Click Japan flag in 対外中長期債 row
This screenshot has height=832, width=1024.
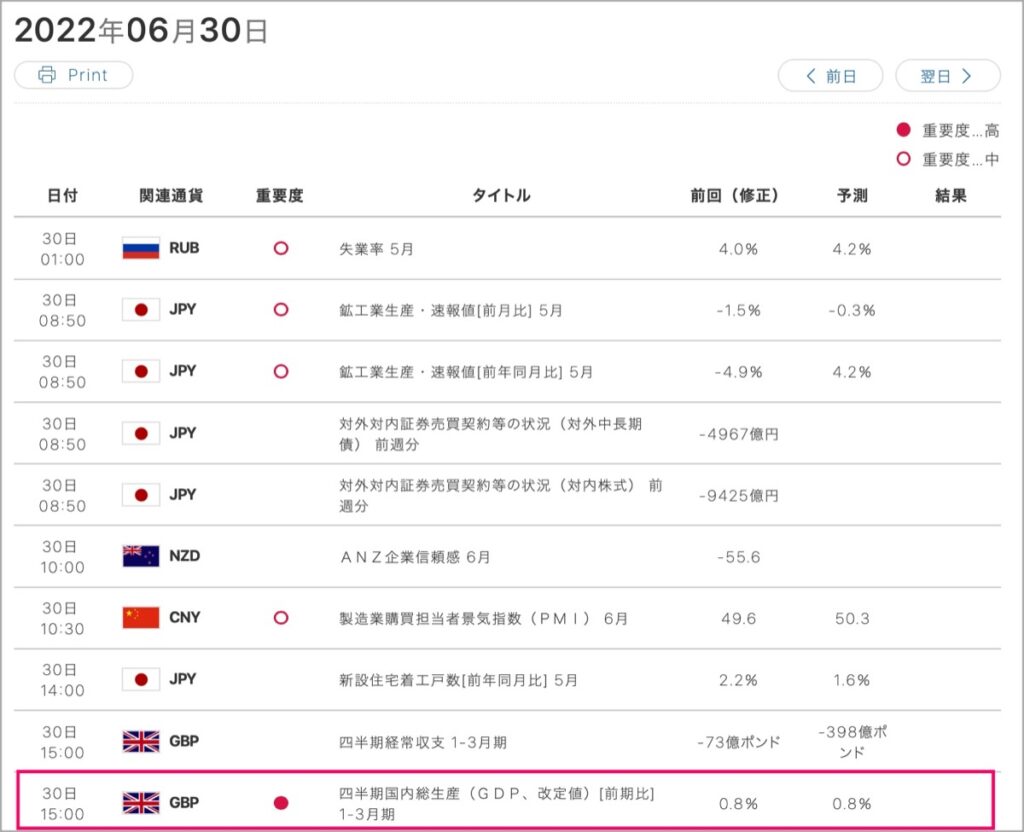(x=141, y=433)
